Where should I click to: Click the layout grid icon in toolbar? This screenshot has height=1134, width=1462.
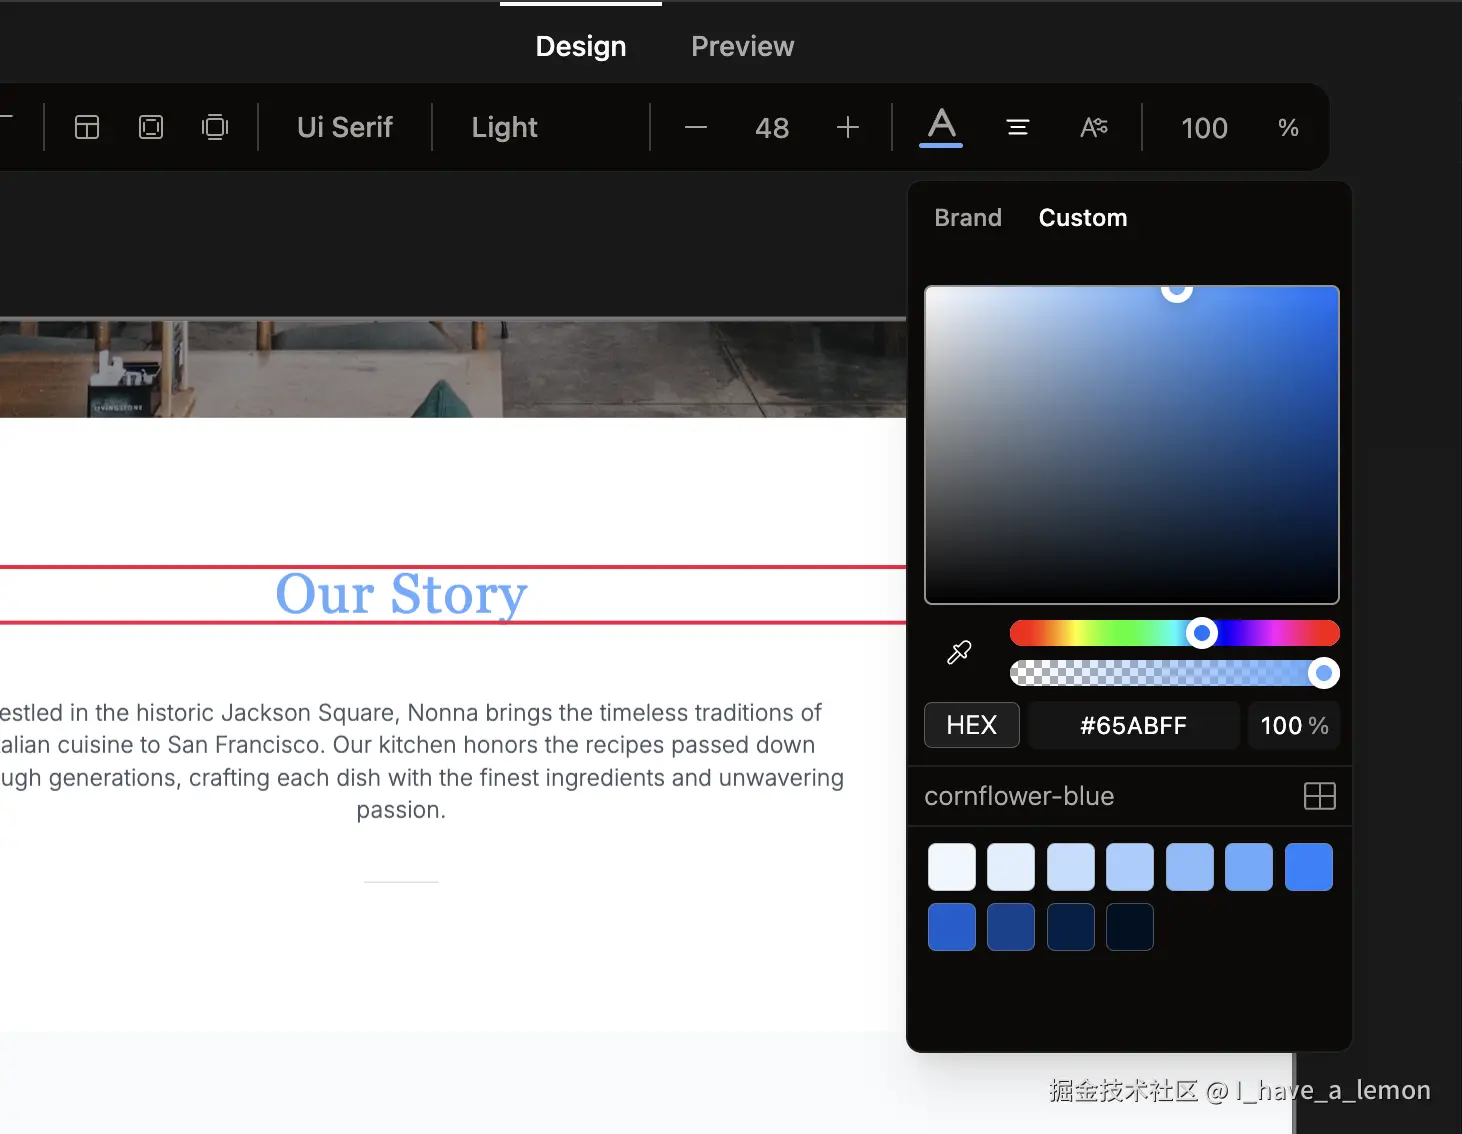[x=87, y=127]
